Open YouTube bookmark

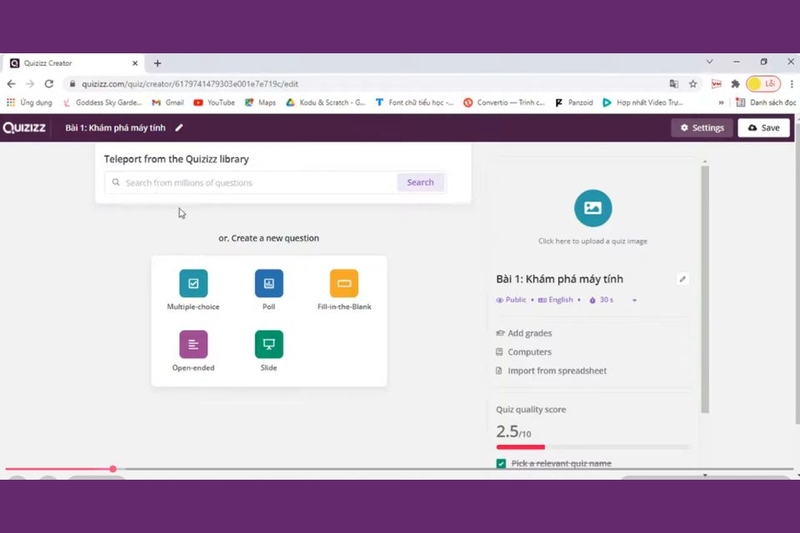(214, 103)
